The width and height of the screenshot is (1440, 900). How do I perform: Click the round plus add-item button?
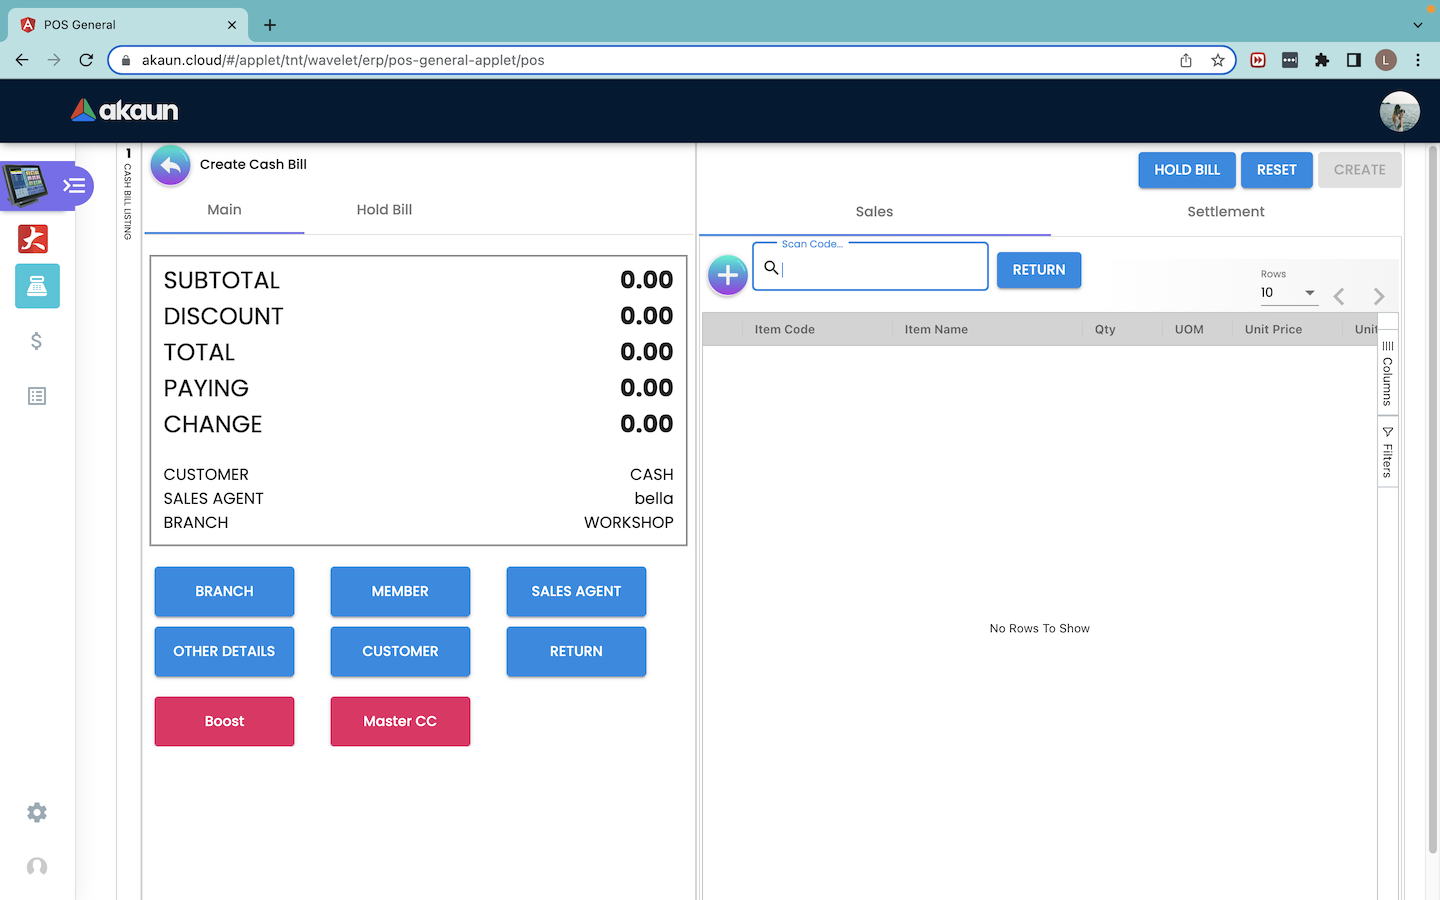[728, 275]
